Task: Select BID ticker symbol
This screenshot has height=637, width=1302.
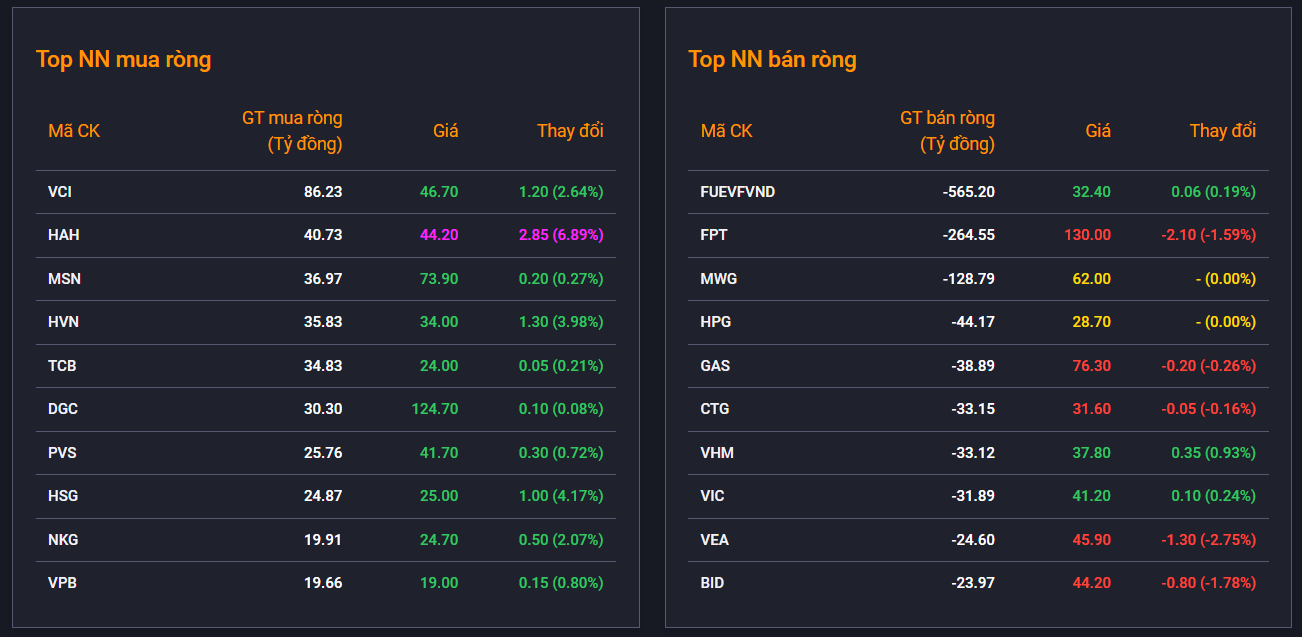Action: (x=712, y=583)
